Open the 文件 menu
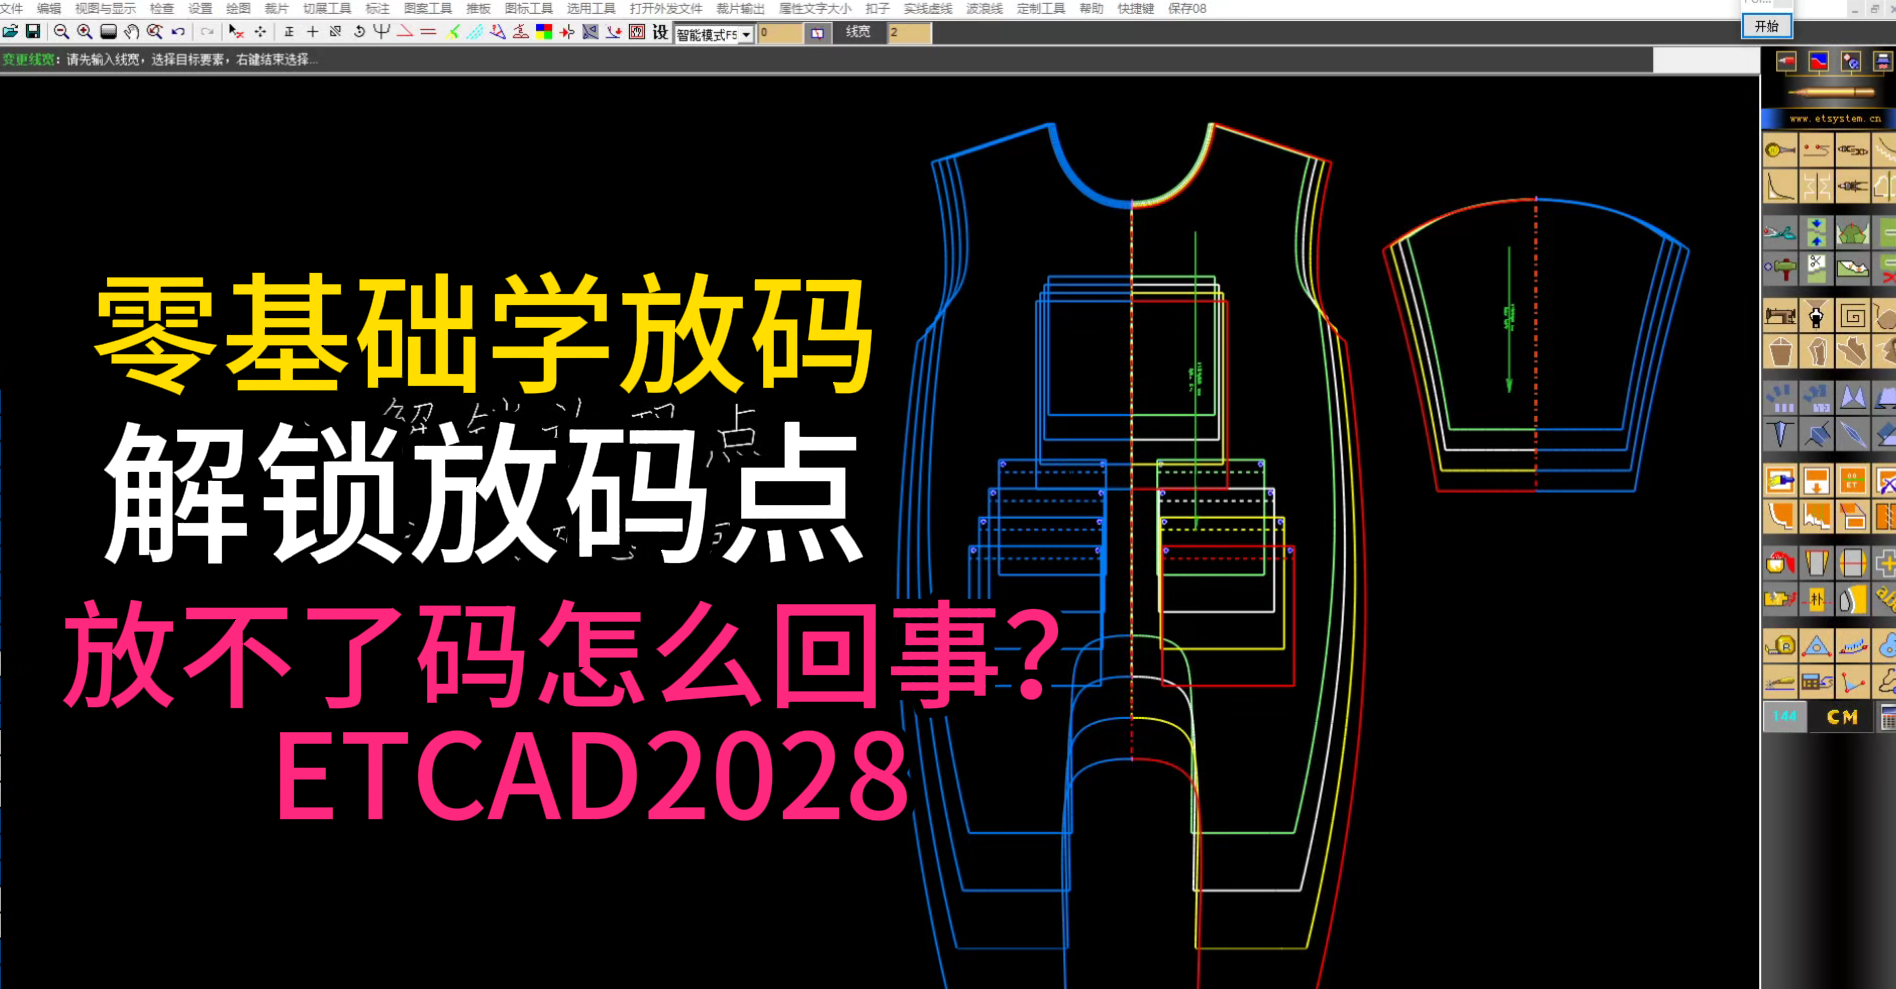The height and width of the screenshot is (989, 1896). pos(11,8)
